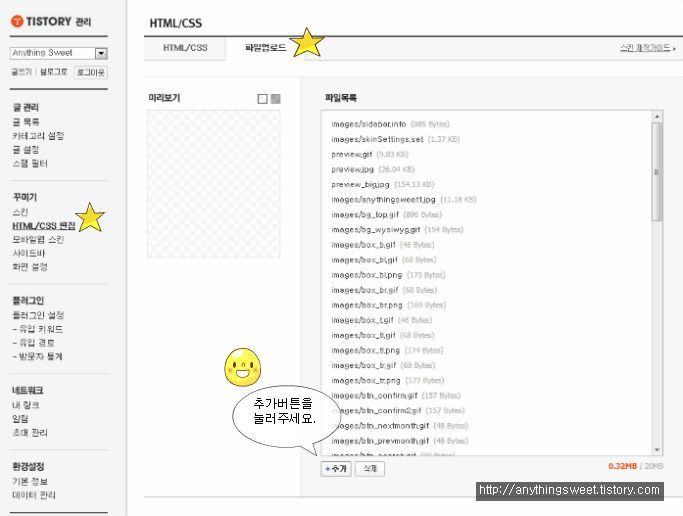Click the file list scrollbar thumb
683x516 pixels.
[x=657, y=172]
